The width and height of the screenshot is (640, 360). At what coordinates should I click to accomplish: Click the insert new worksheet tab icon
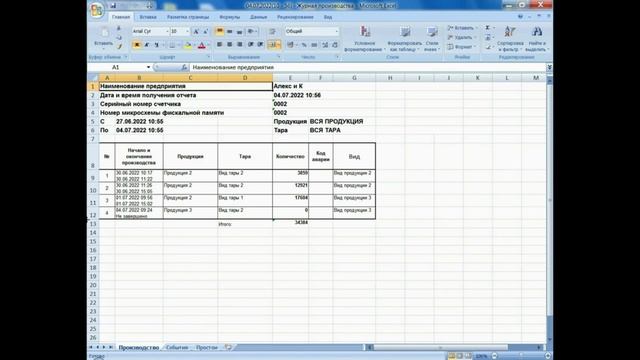228,348
